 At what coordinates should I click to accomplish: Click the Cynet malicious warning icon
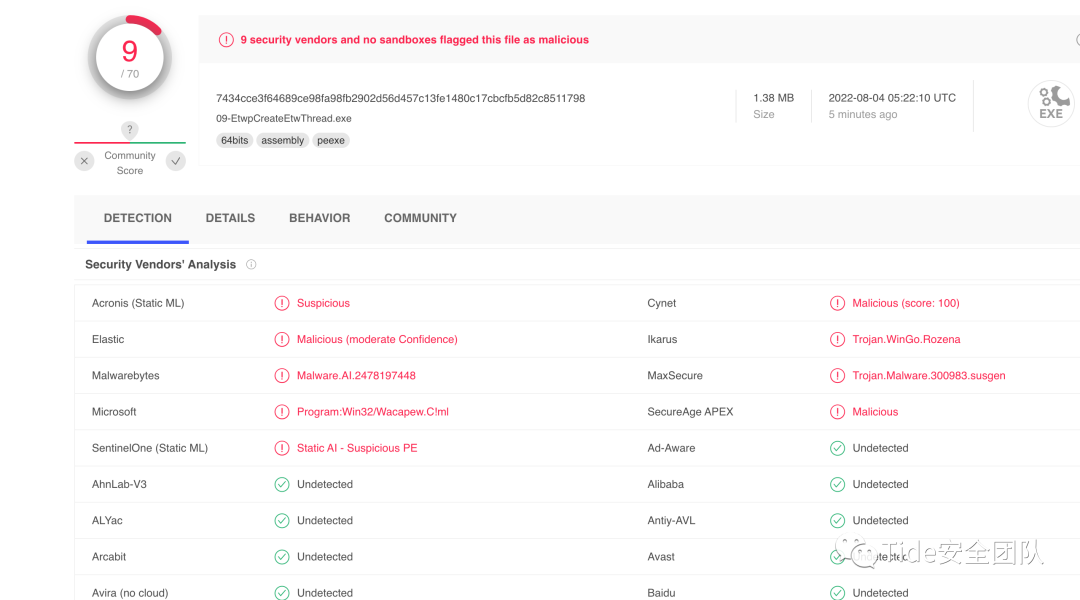click(837, 303)
